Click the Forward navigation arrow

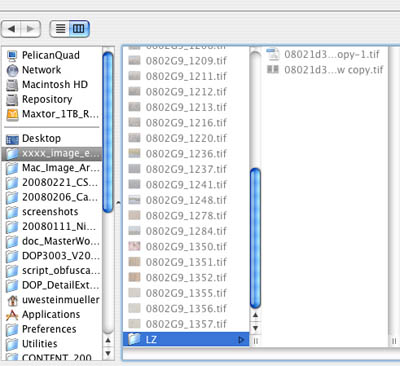pyautogui.click(x=31, y=29)
